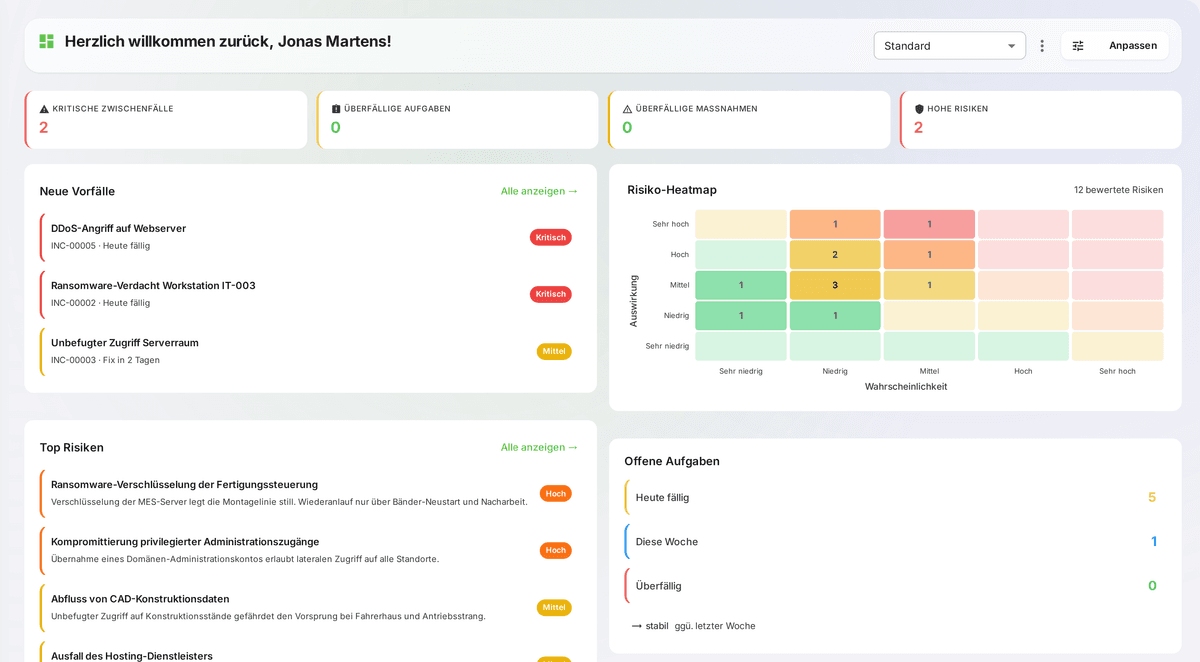Open incident Unbefugter Zugriff Serverraum

coord(309,351)
